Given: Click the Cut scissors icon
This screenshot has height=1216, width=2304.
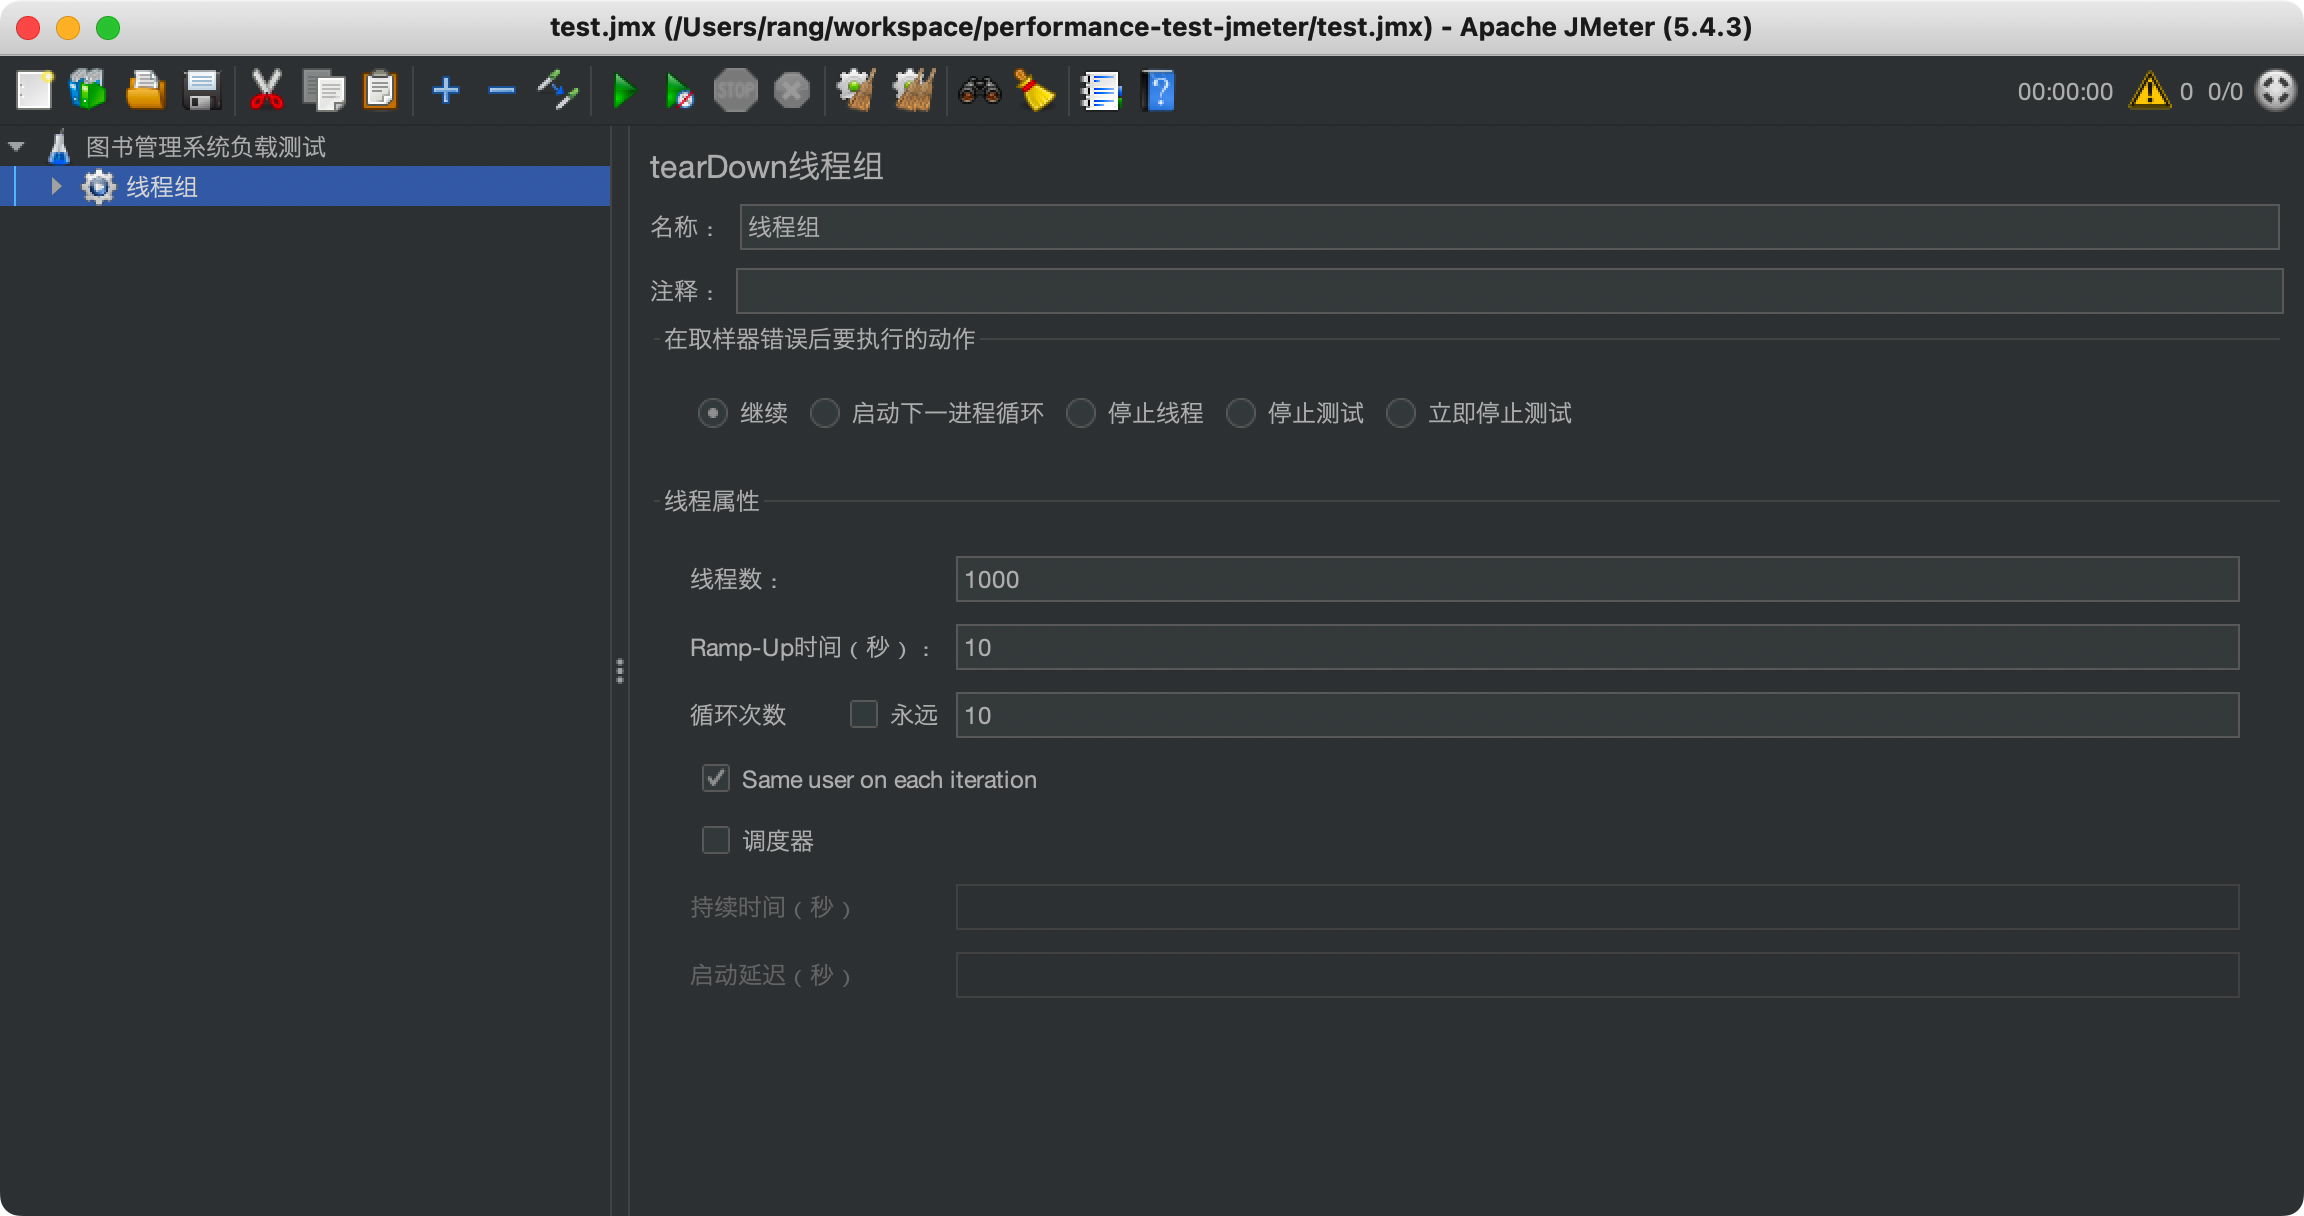Looking at the screenshot, I should tap(266, 91).
